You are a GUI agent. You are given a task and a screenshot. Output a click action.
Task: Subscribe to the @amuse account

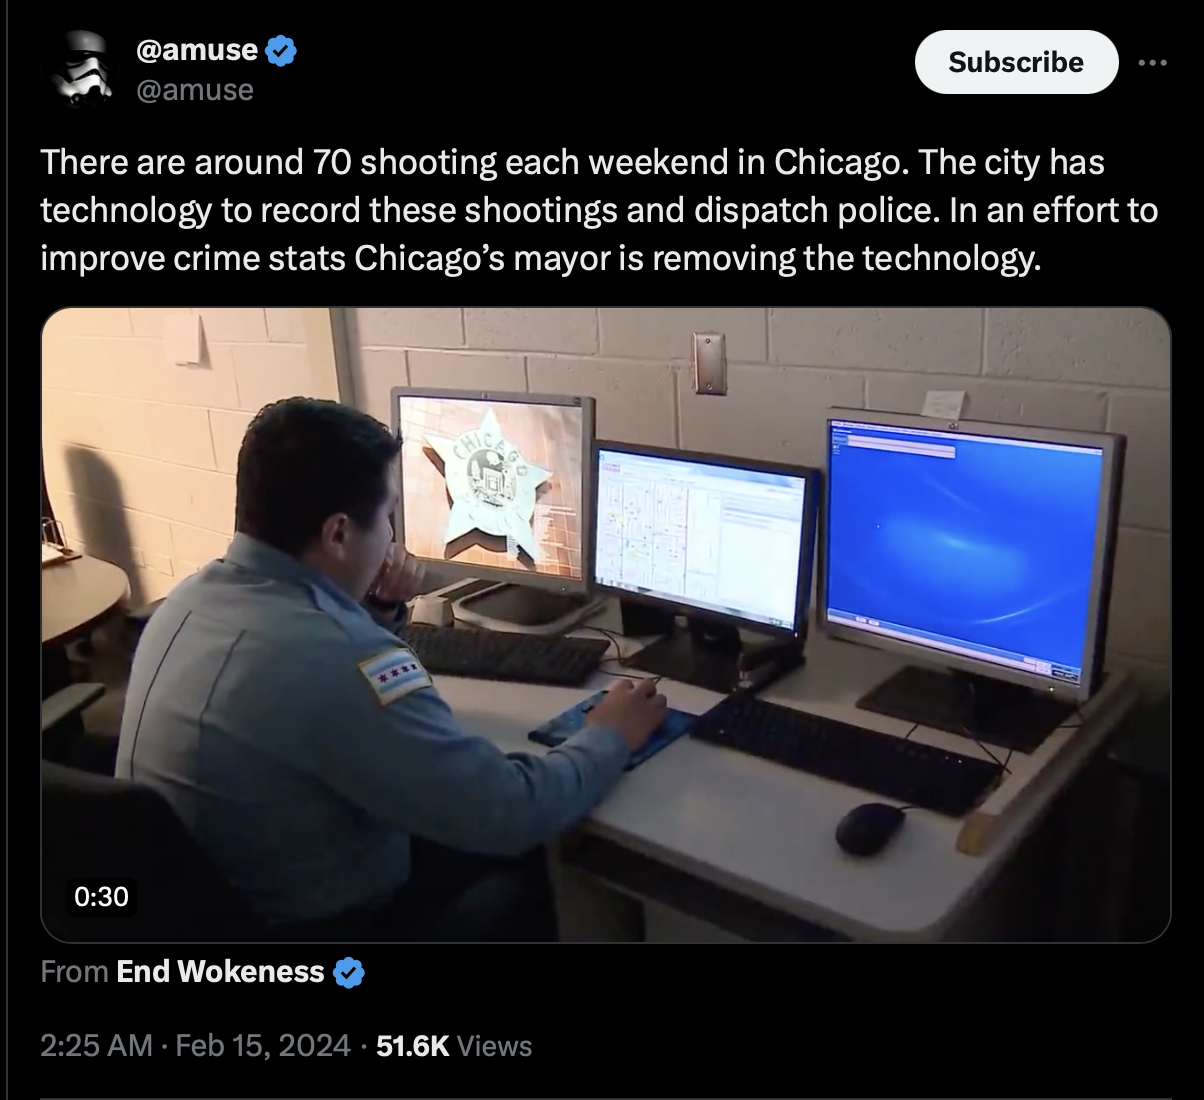1016,62
